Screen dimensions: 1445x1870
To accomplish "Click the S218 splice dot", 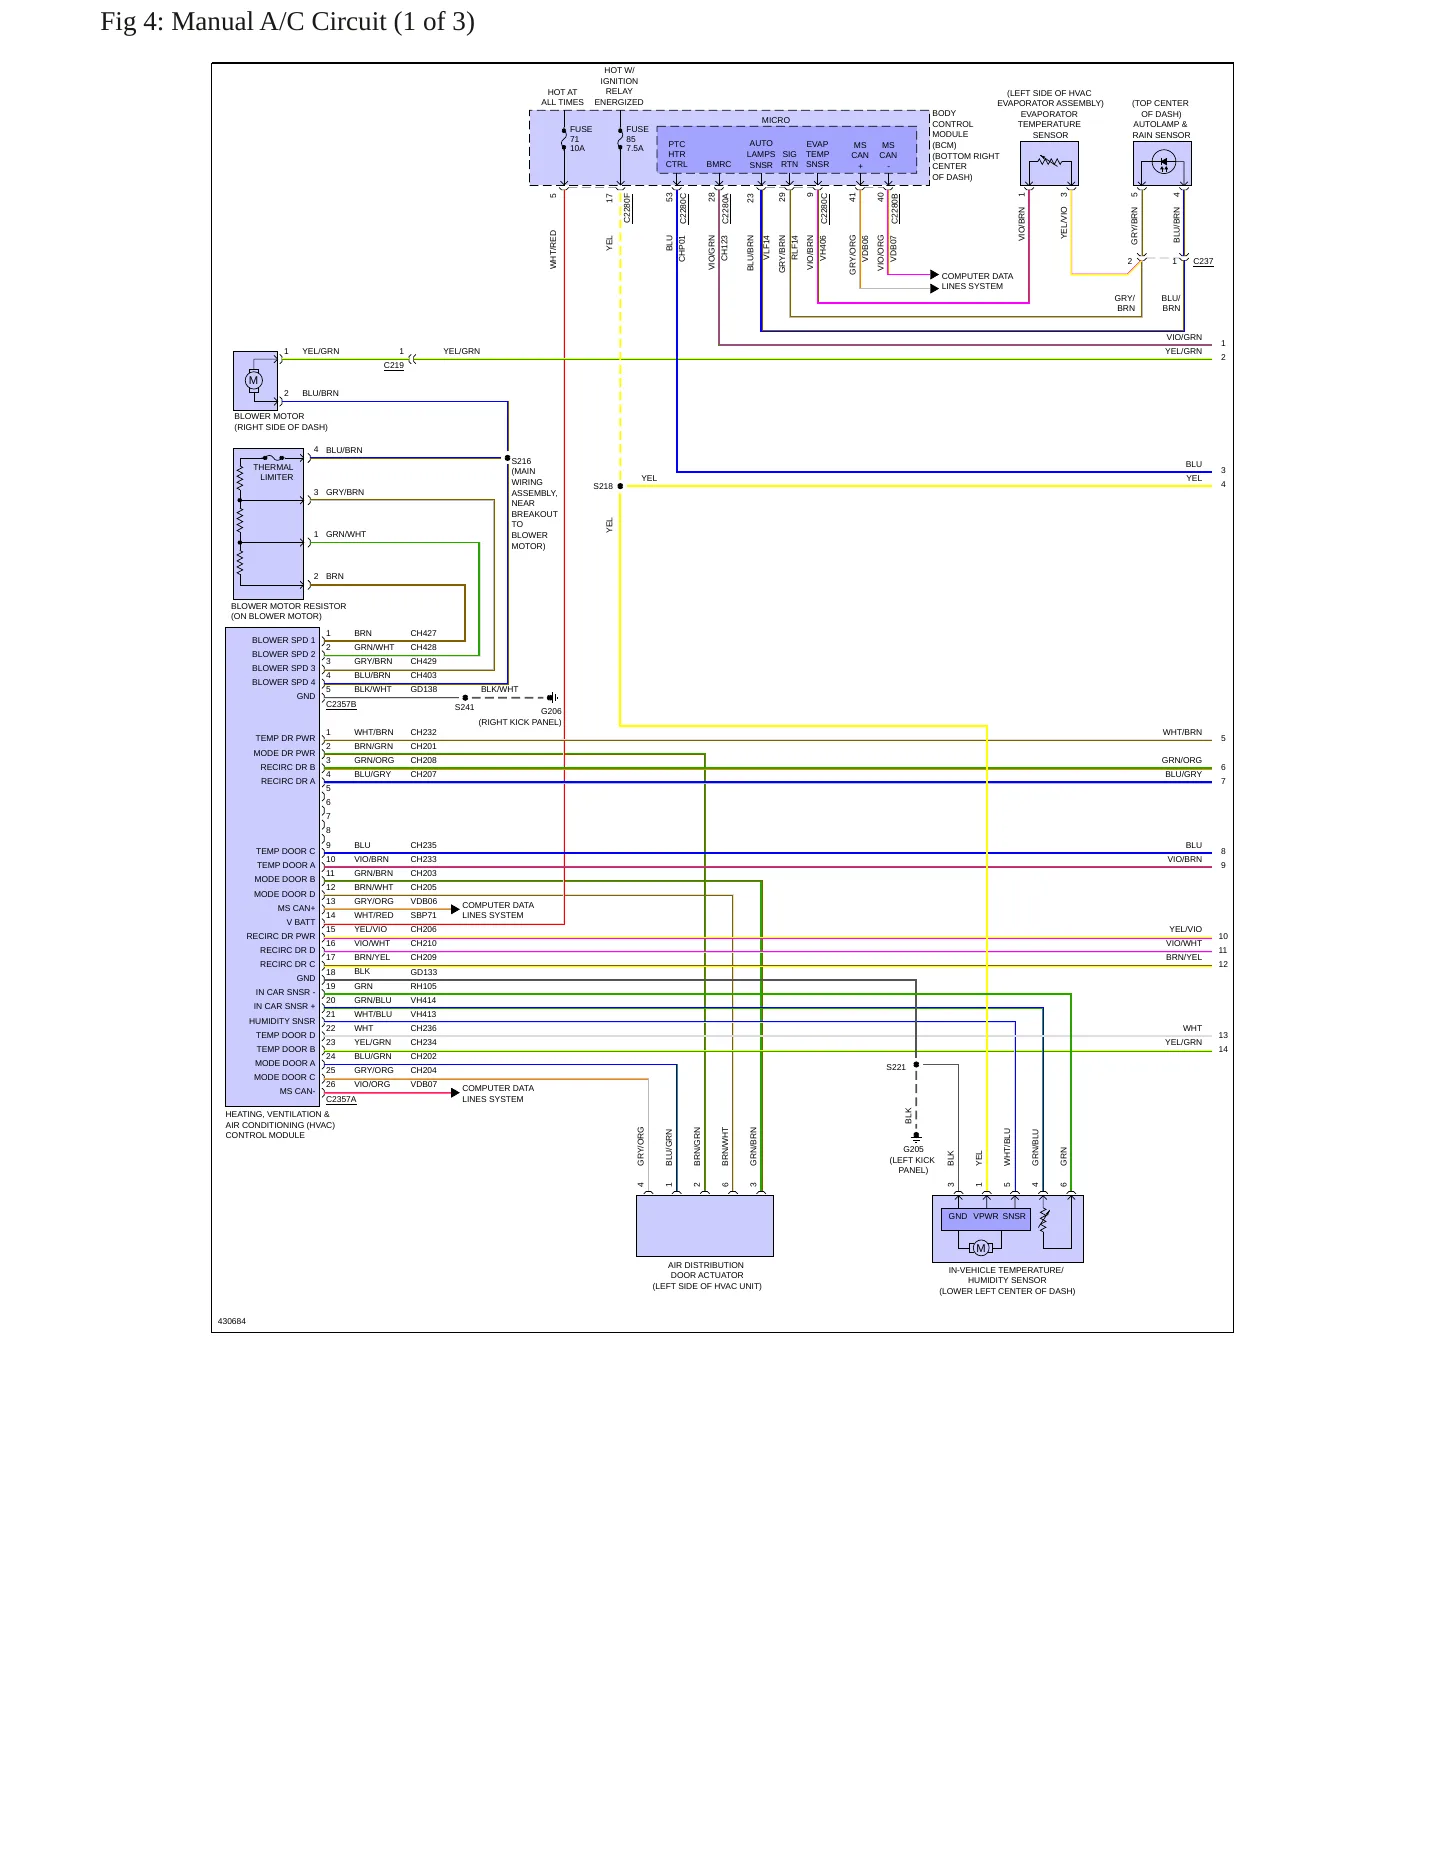I will [x=620, y=486].
